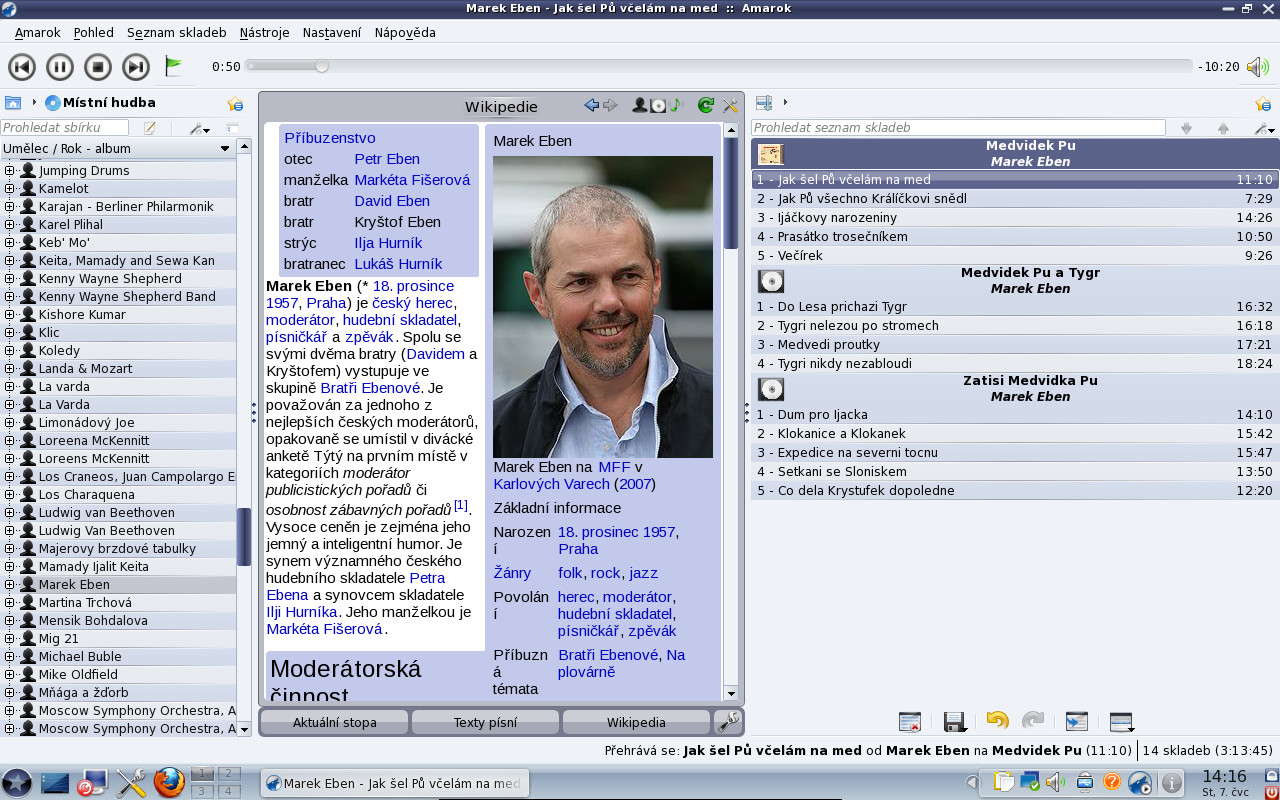
Task: Select track Ijáčkovy narozeniny in playlist
Action: click(1015, 218)
